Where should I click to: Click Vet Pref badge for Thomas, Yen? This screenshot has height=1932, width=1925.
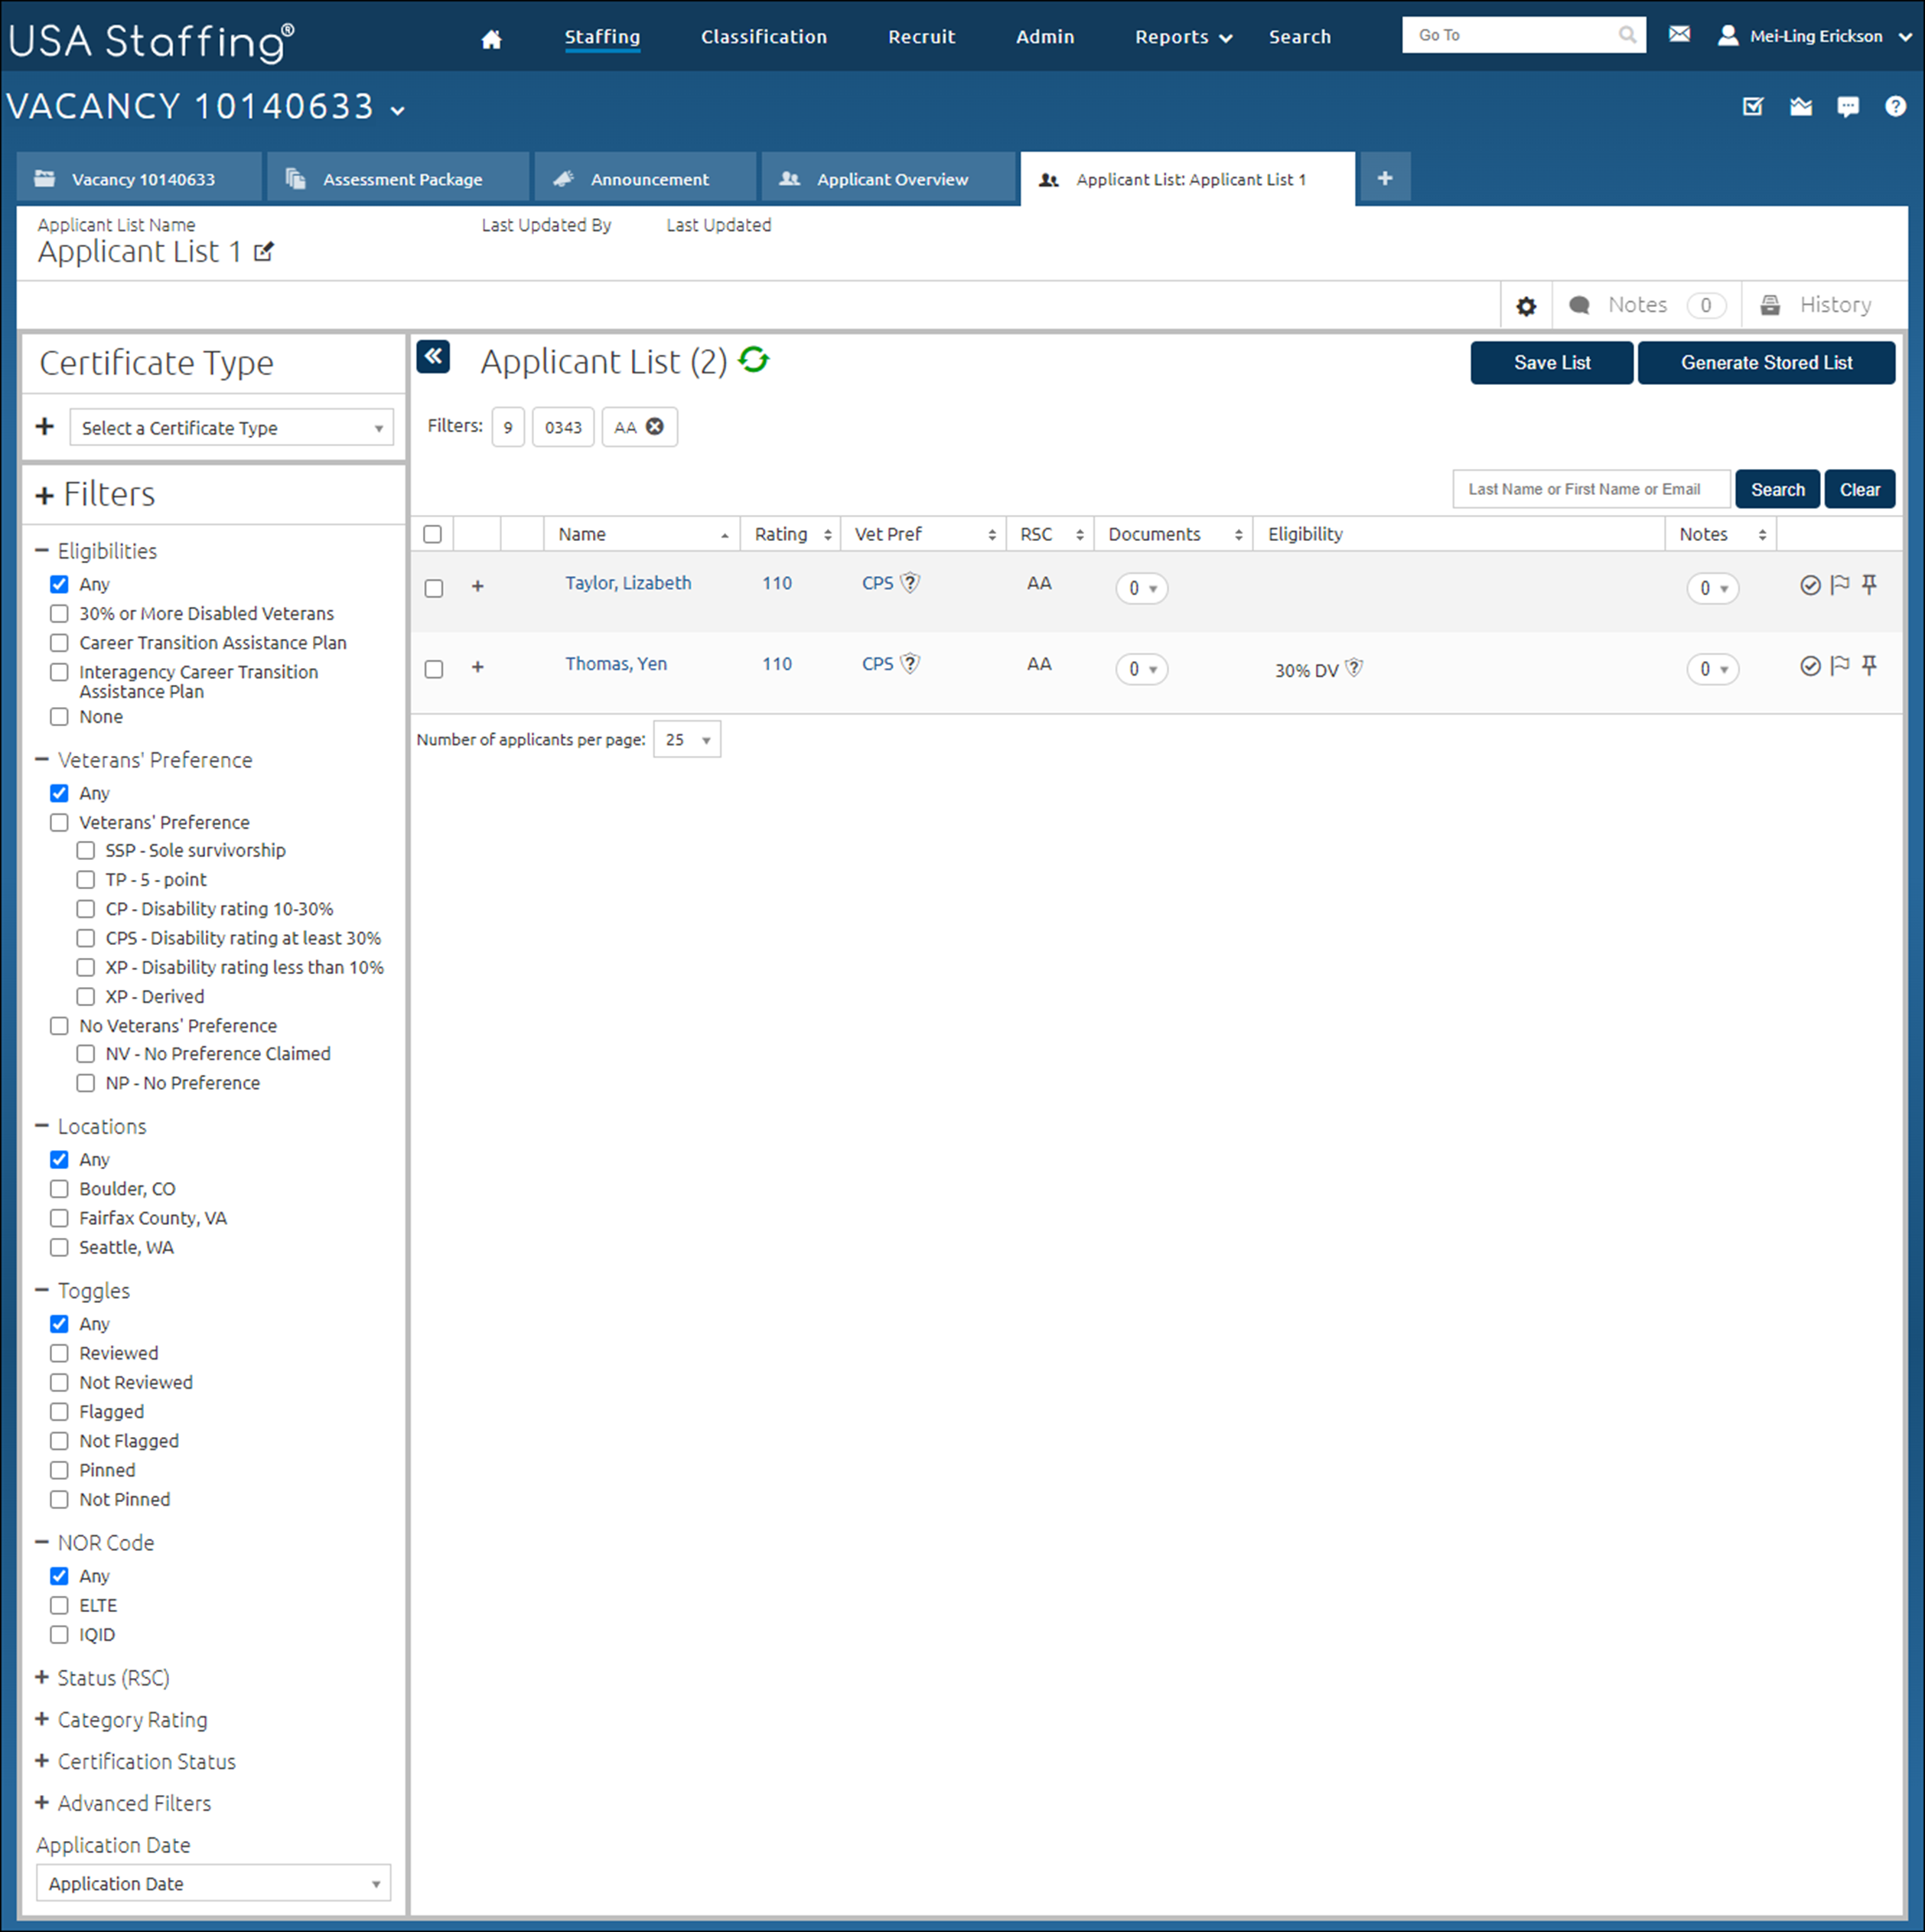click(910, 664)
